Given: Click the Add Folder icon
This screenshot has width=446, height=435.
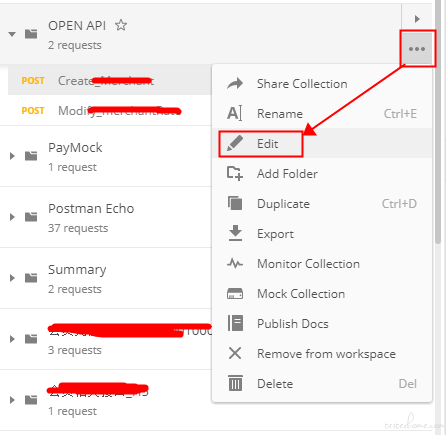Looking at the screenshot, I should (x=235, y=173).
